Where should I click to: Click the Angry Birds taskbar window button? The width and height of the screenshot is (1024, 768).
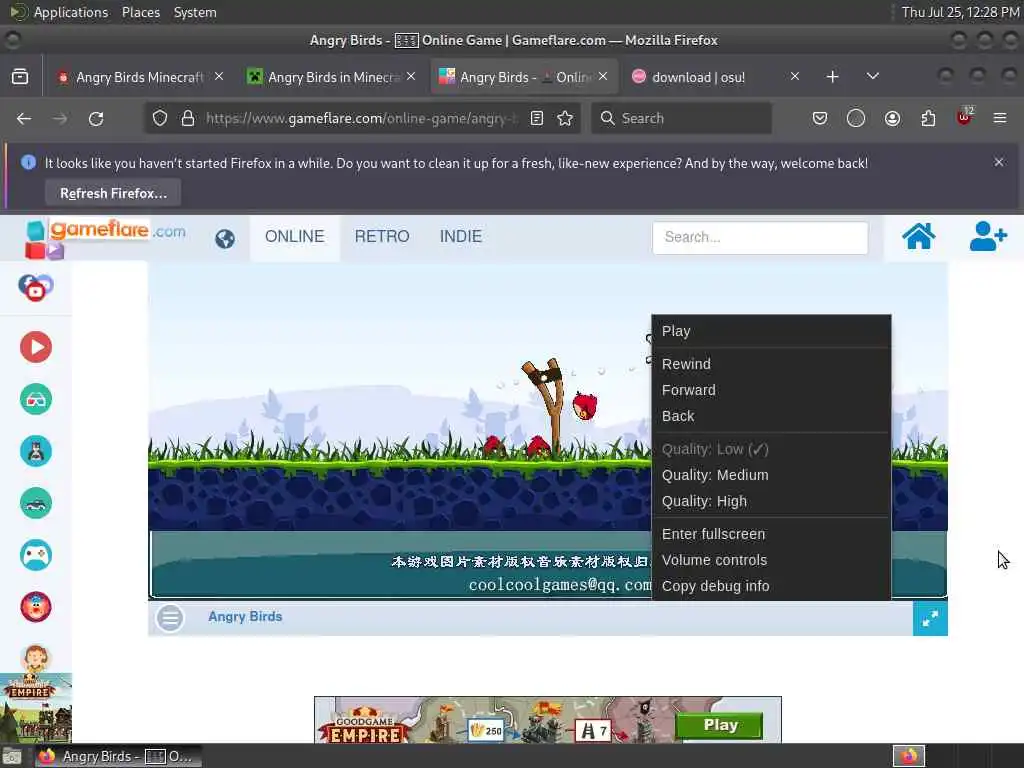pyautogui.click(x=118, y=756)
